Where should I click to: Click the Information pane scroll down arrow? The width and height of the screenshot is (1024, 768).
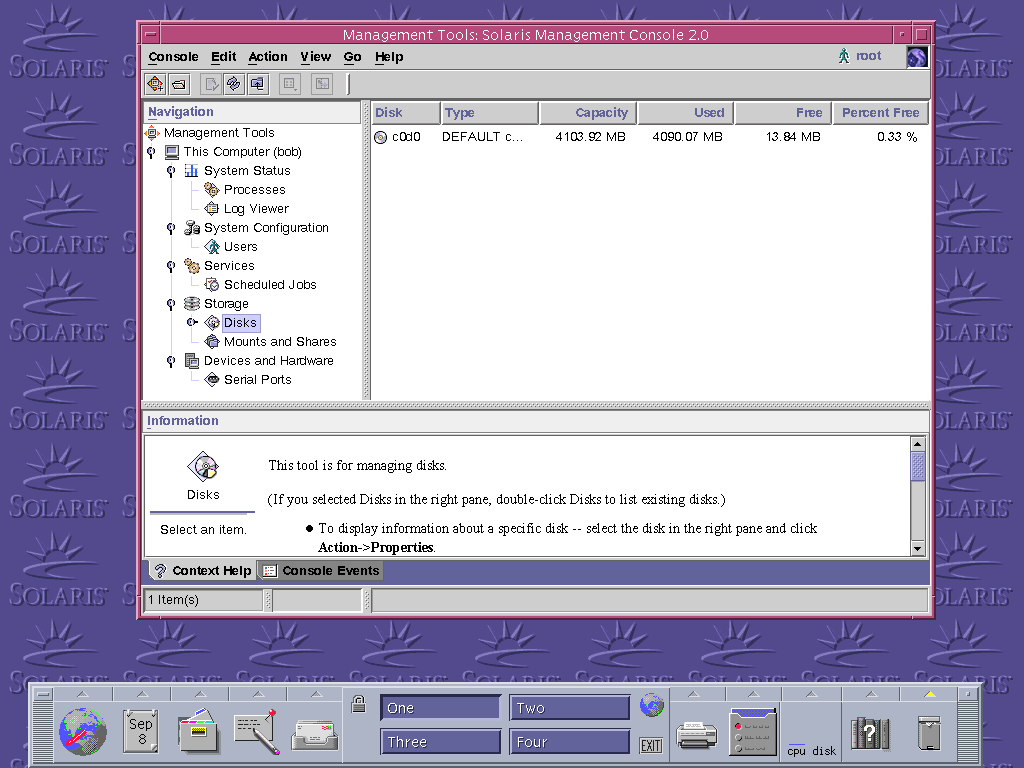tap(918, 549)
